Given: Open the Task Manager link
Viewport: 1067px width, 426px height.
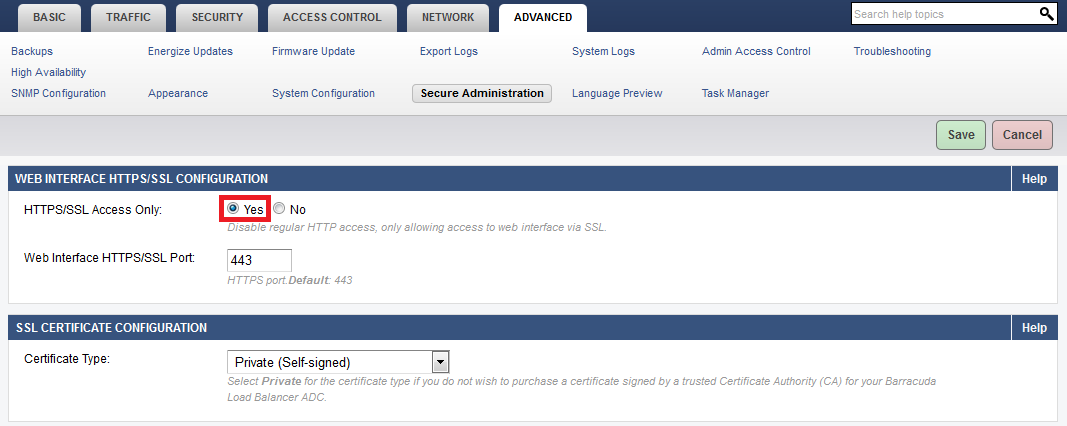Looking at the screenshot, I should click(x=735, y=93).
